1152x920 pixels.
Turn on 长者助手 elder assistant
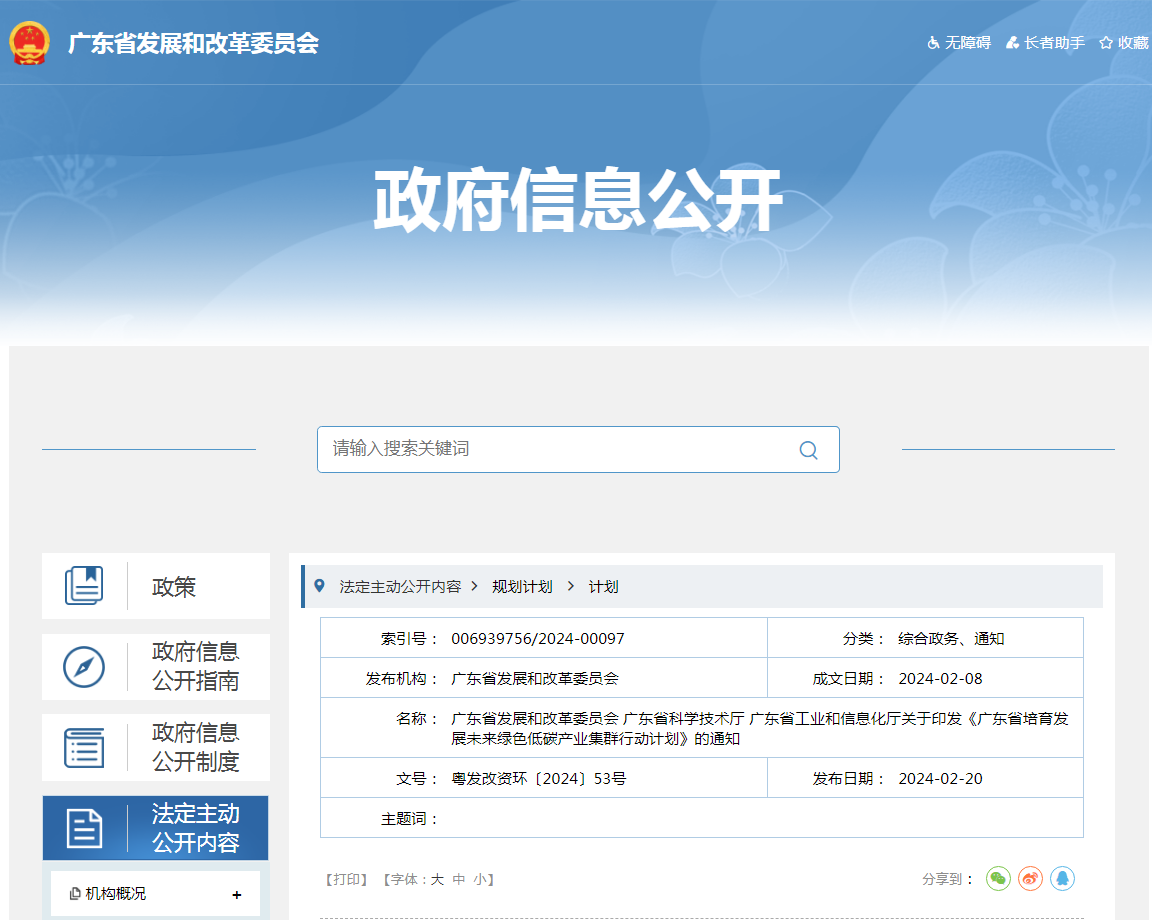[x=1045, y=43]
